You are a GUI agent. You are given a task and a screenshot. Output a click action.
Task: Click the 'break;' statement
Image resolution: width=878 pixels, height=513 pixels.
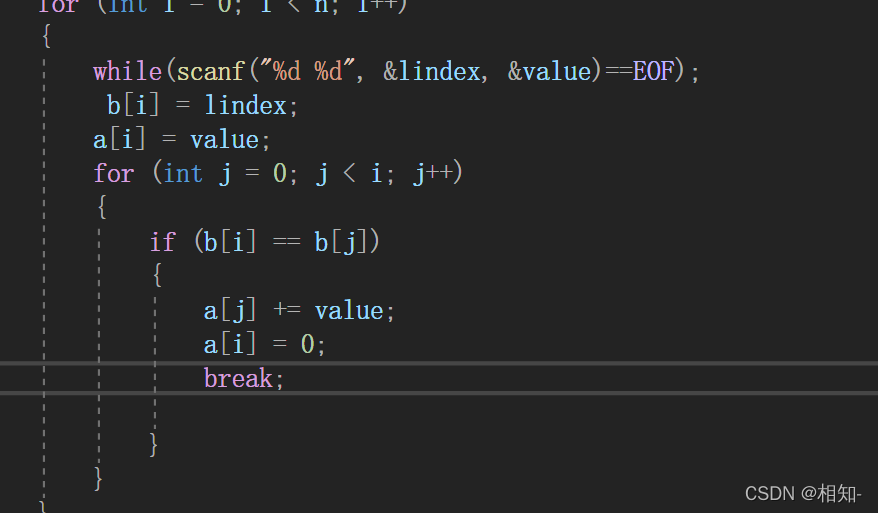coord(244,379)
